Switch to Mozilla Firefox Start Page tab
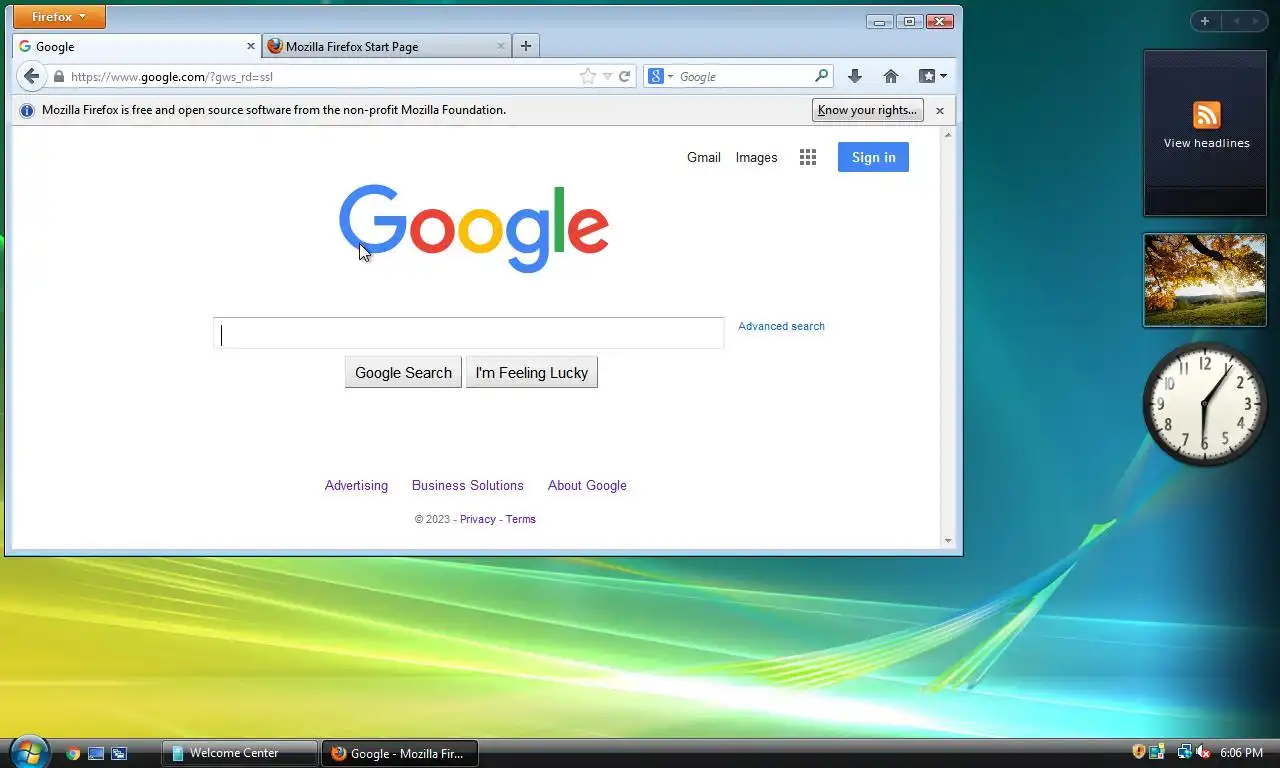This screenshot has width=1280, height=768. tap(388, 46)
